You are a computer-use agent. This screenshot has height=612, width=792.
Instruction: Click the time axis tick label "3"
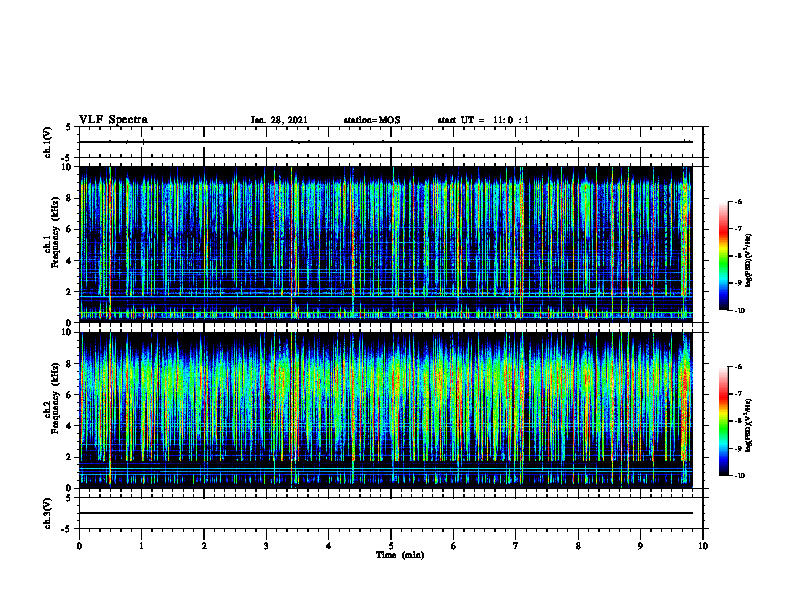[266, 546]
